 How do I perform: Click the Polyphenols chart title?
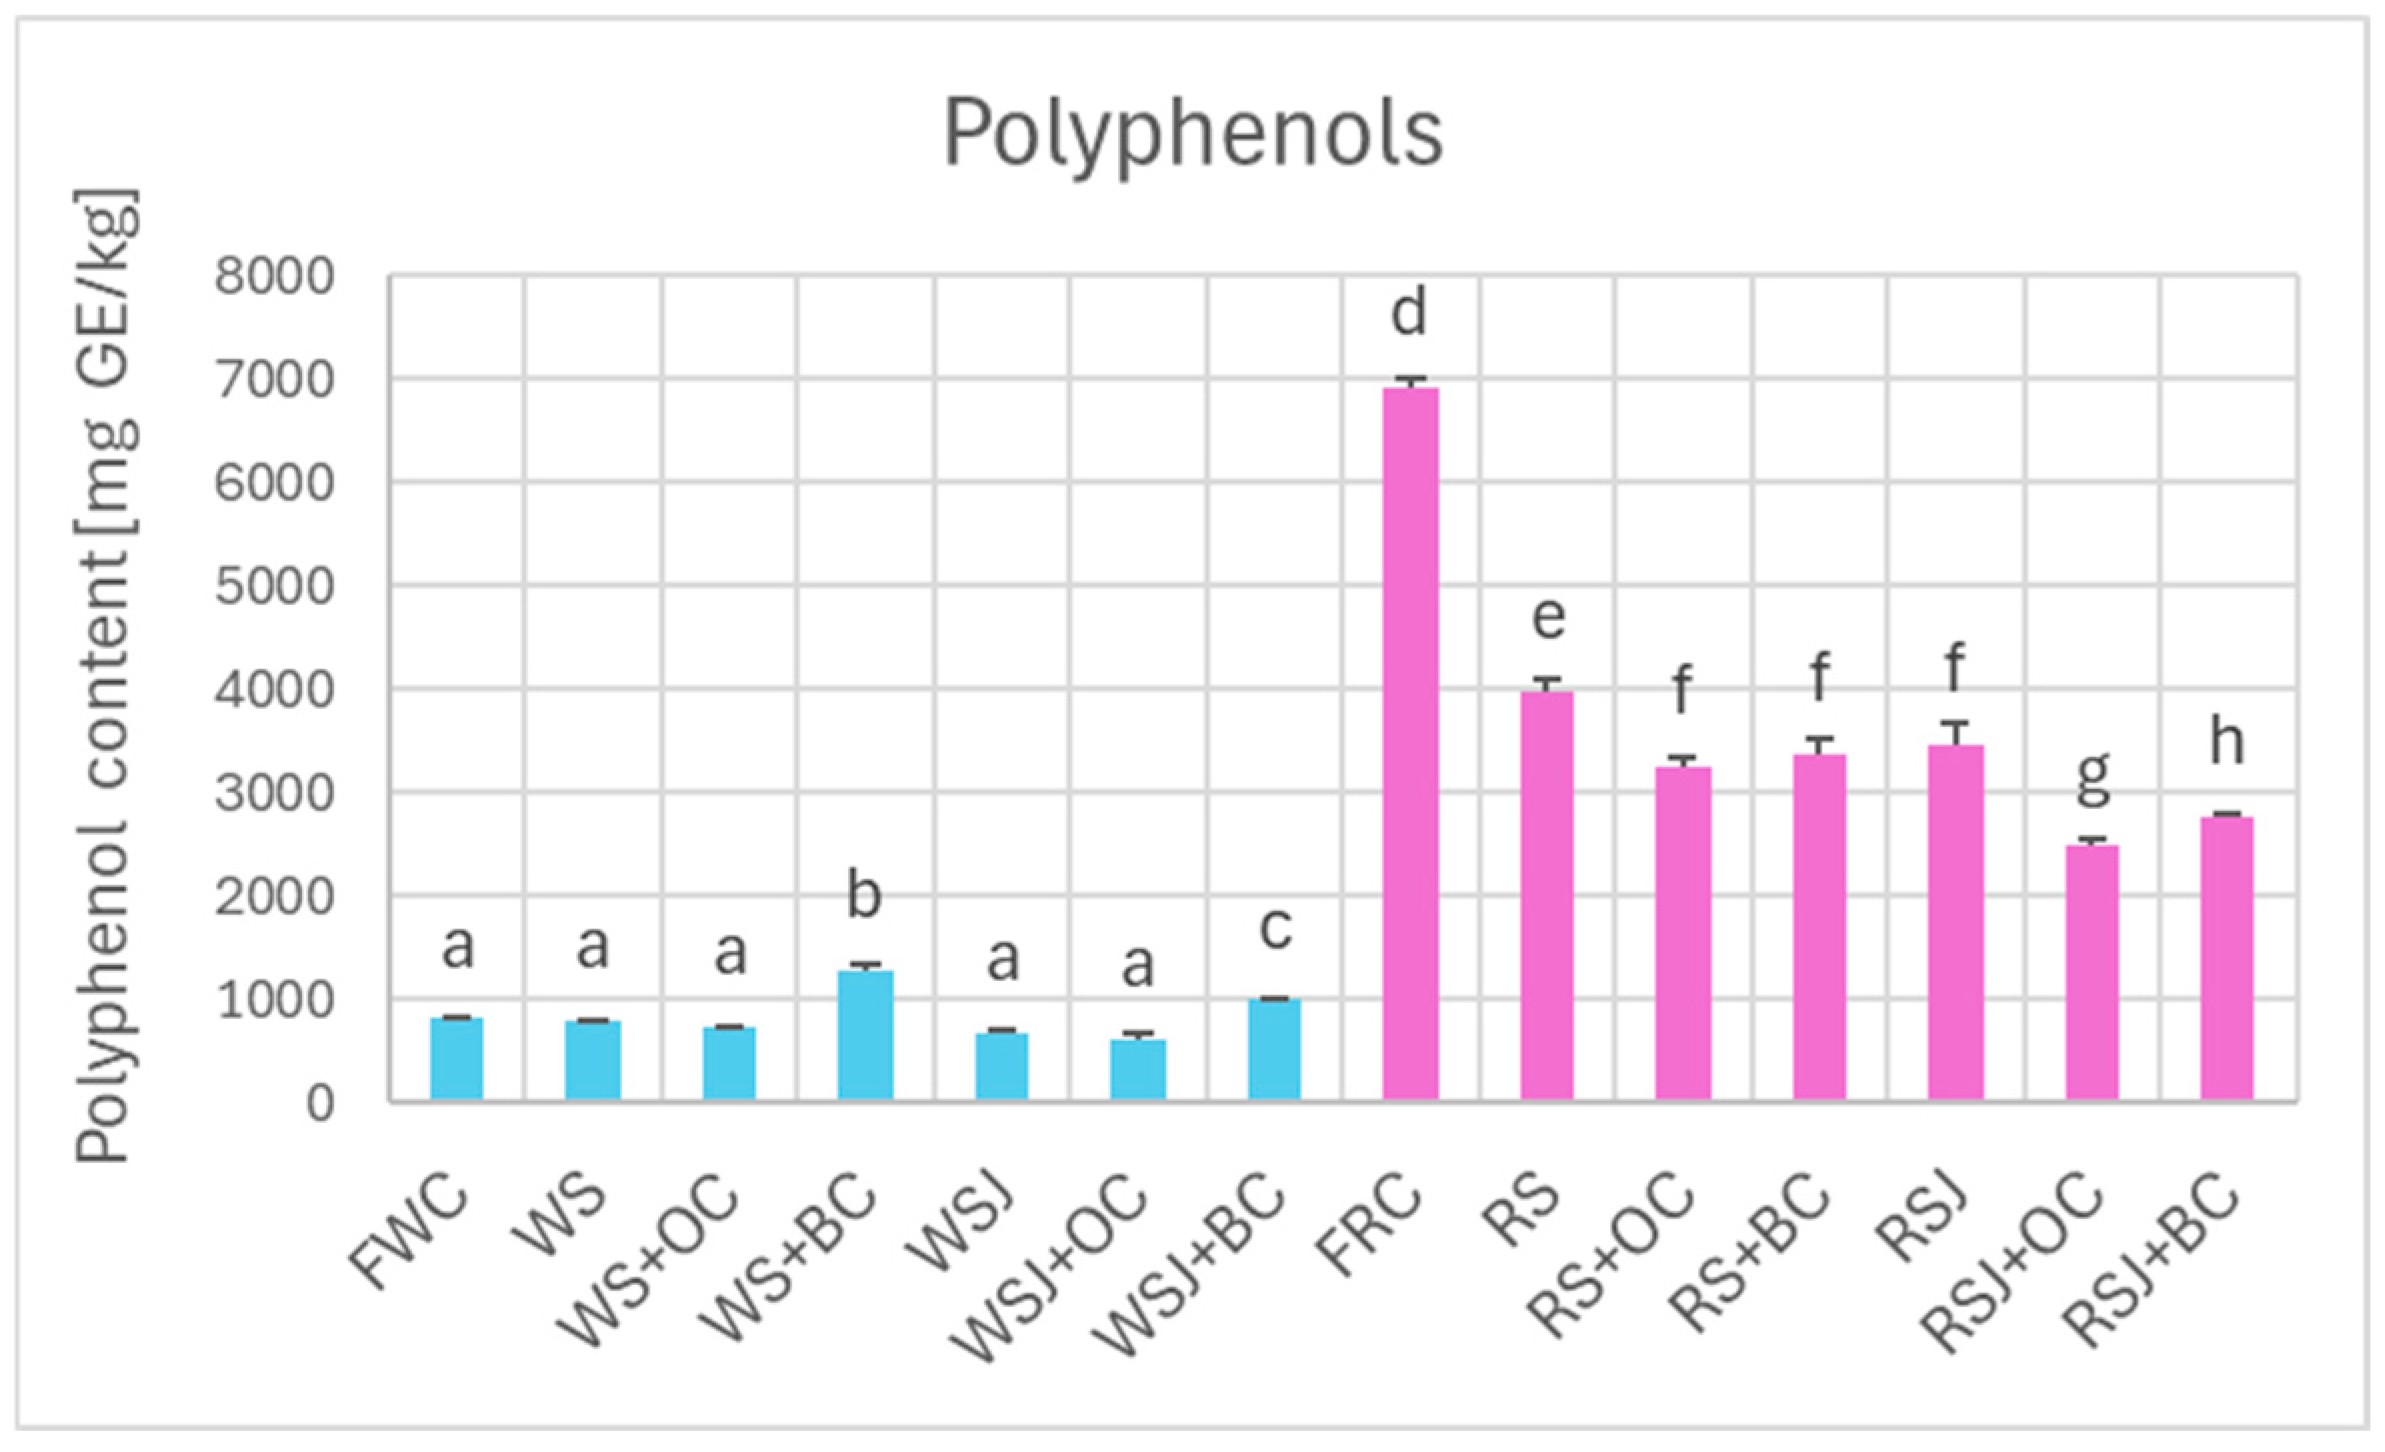(x=1192, y=134)
